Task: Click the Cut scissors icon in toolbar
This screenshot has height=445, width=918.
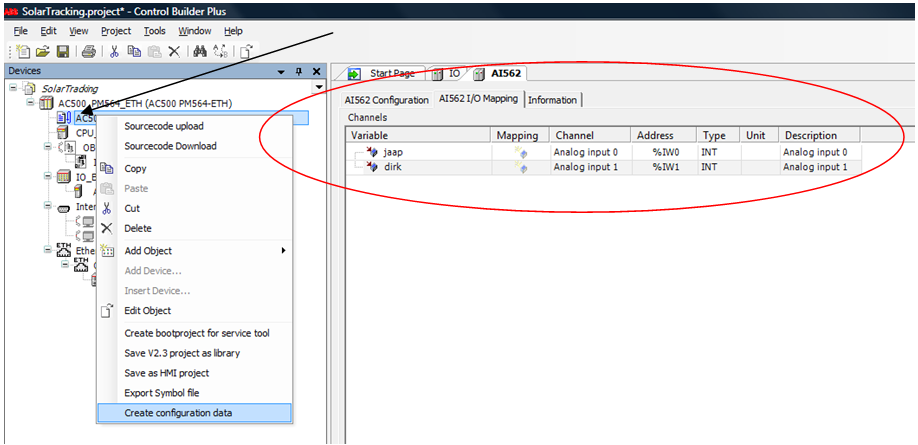Action: [x=114, y=51]
